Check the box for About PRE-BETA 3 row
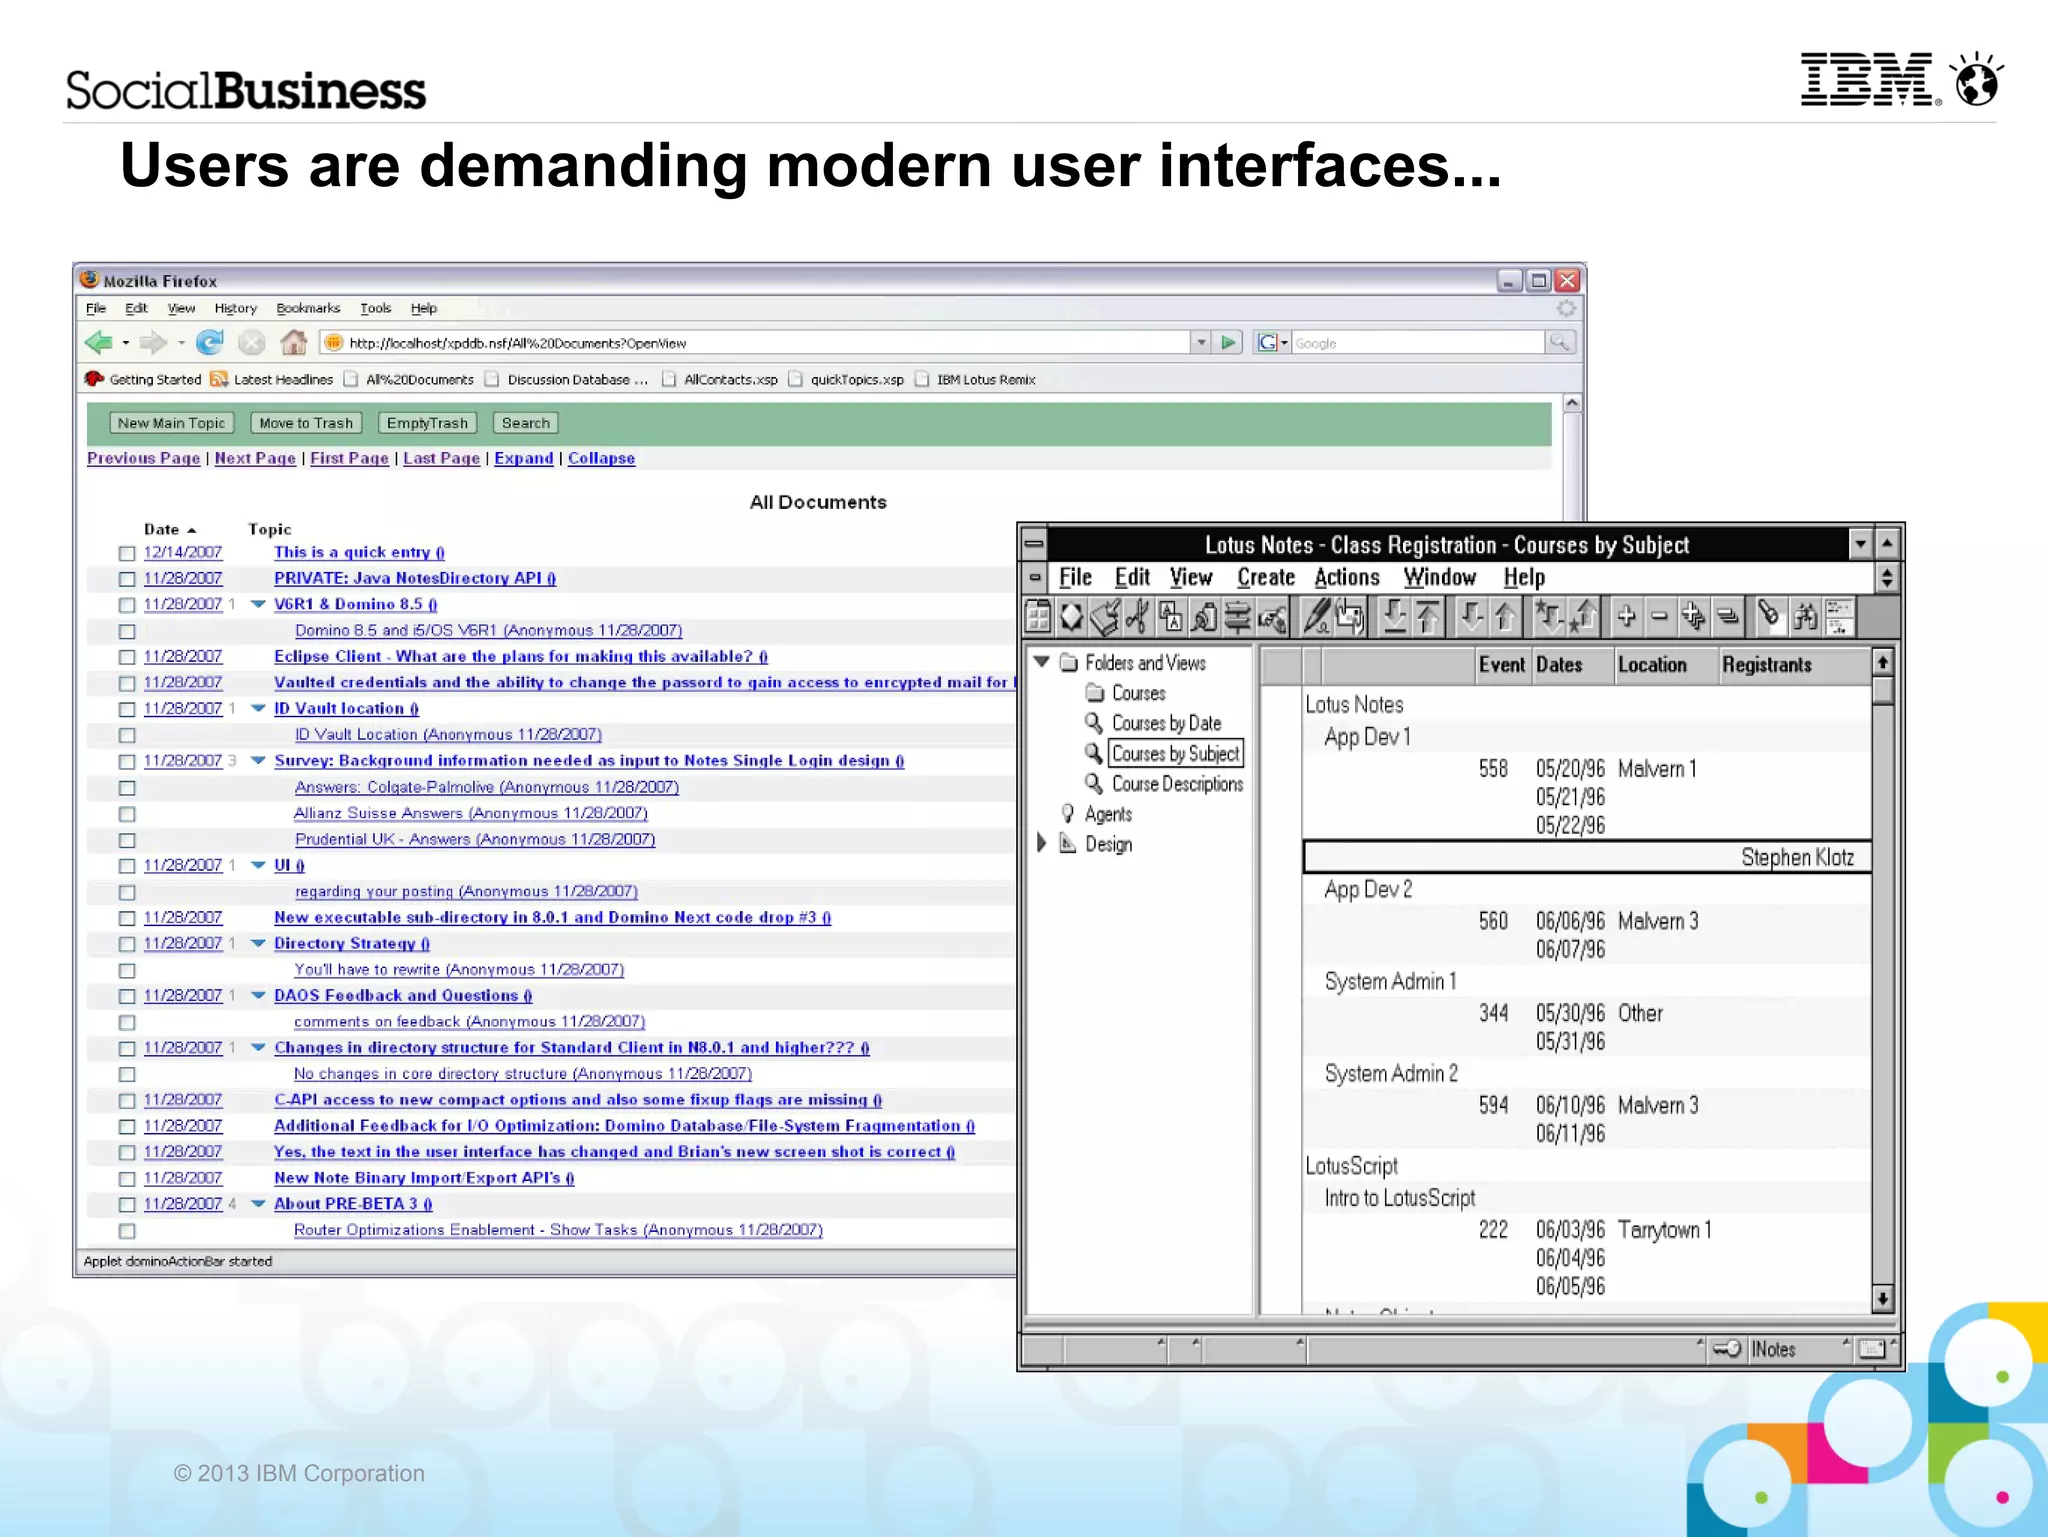 coord(127,1205)
